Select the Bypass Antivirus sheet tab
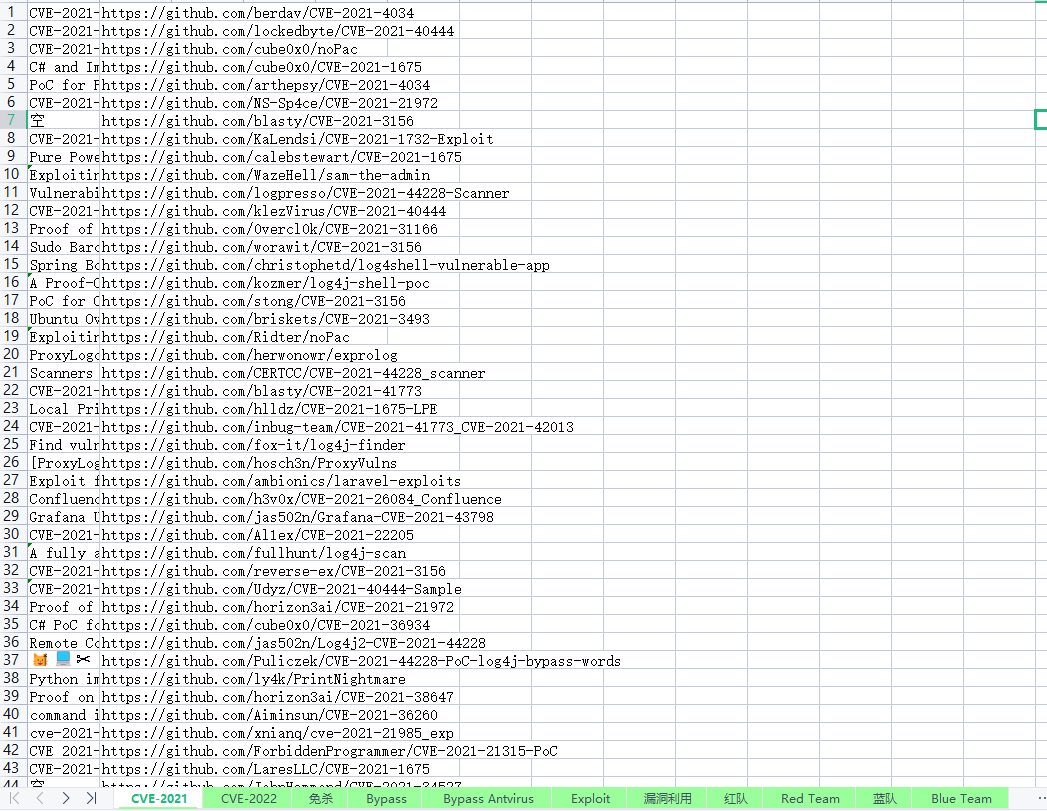Screen dimensions: 1047x811 488,798
